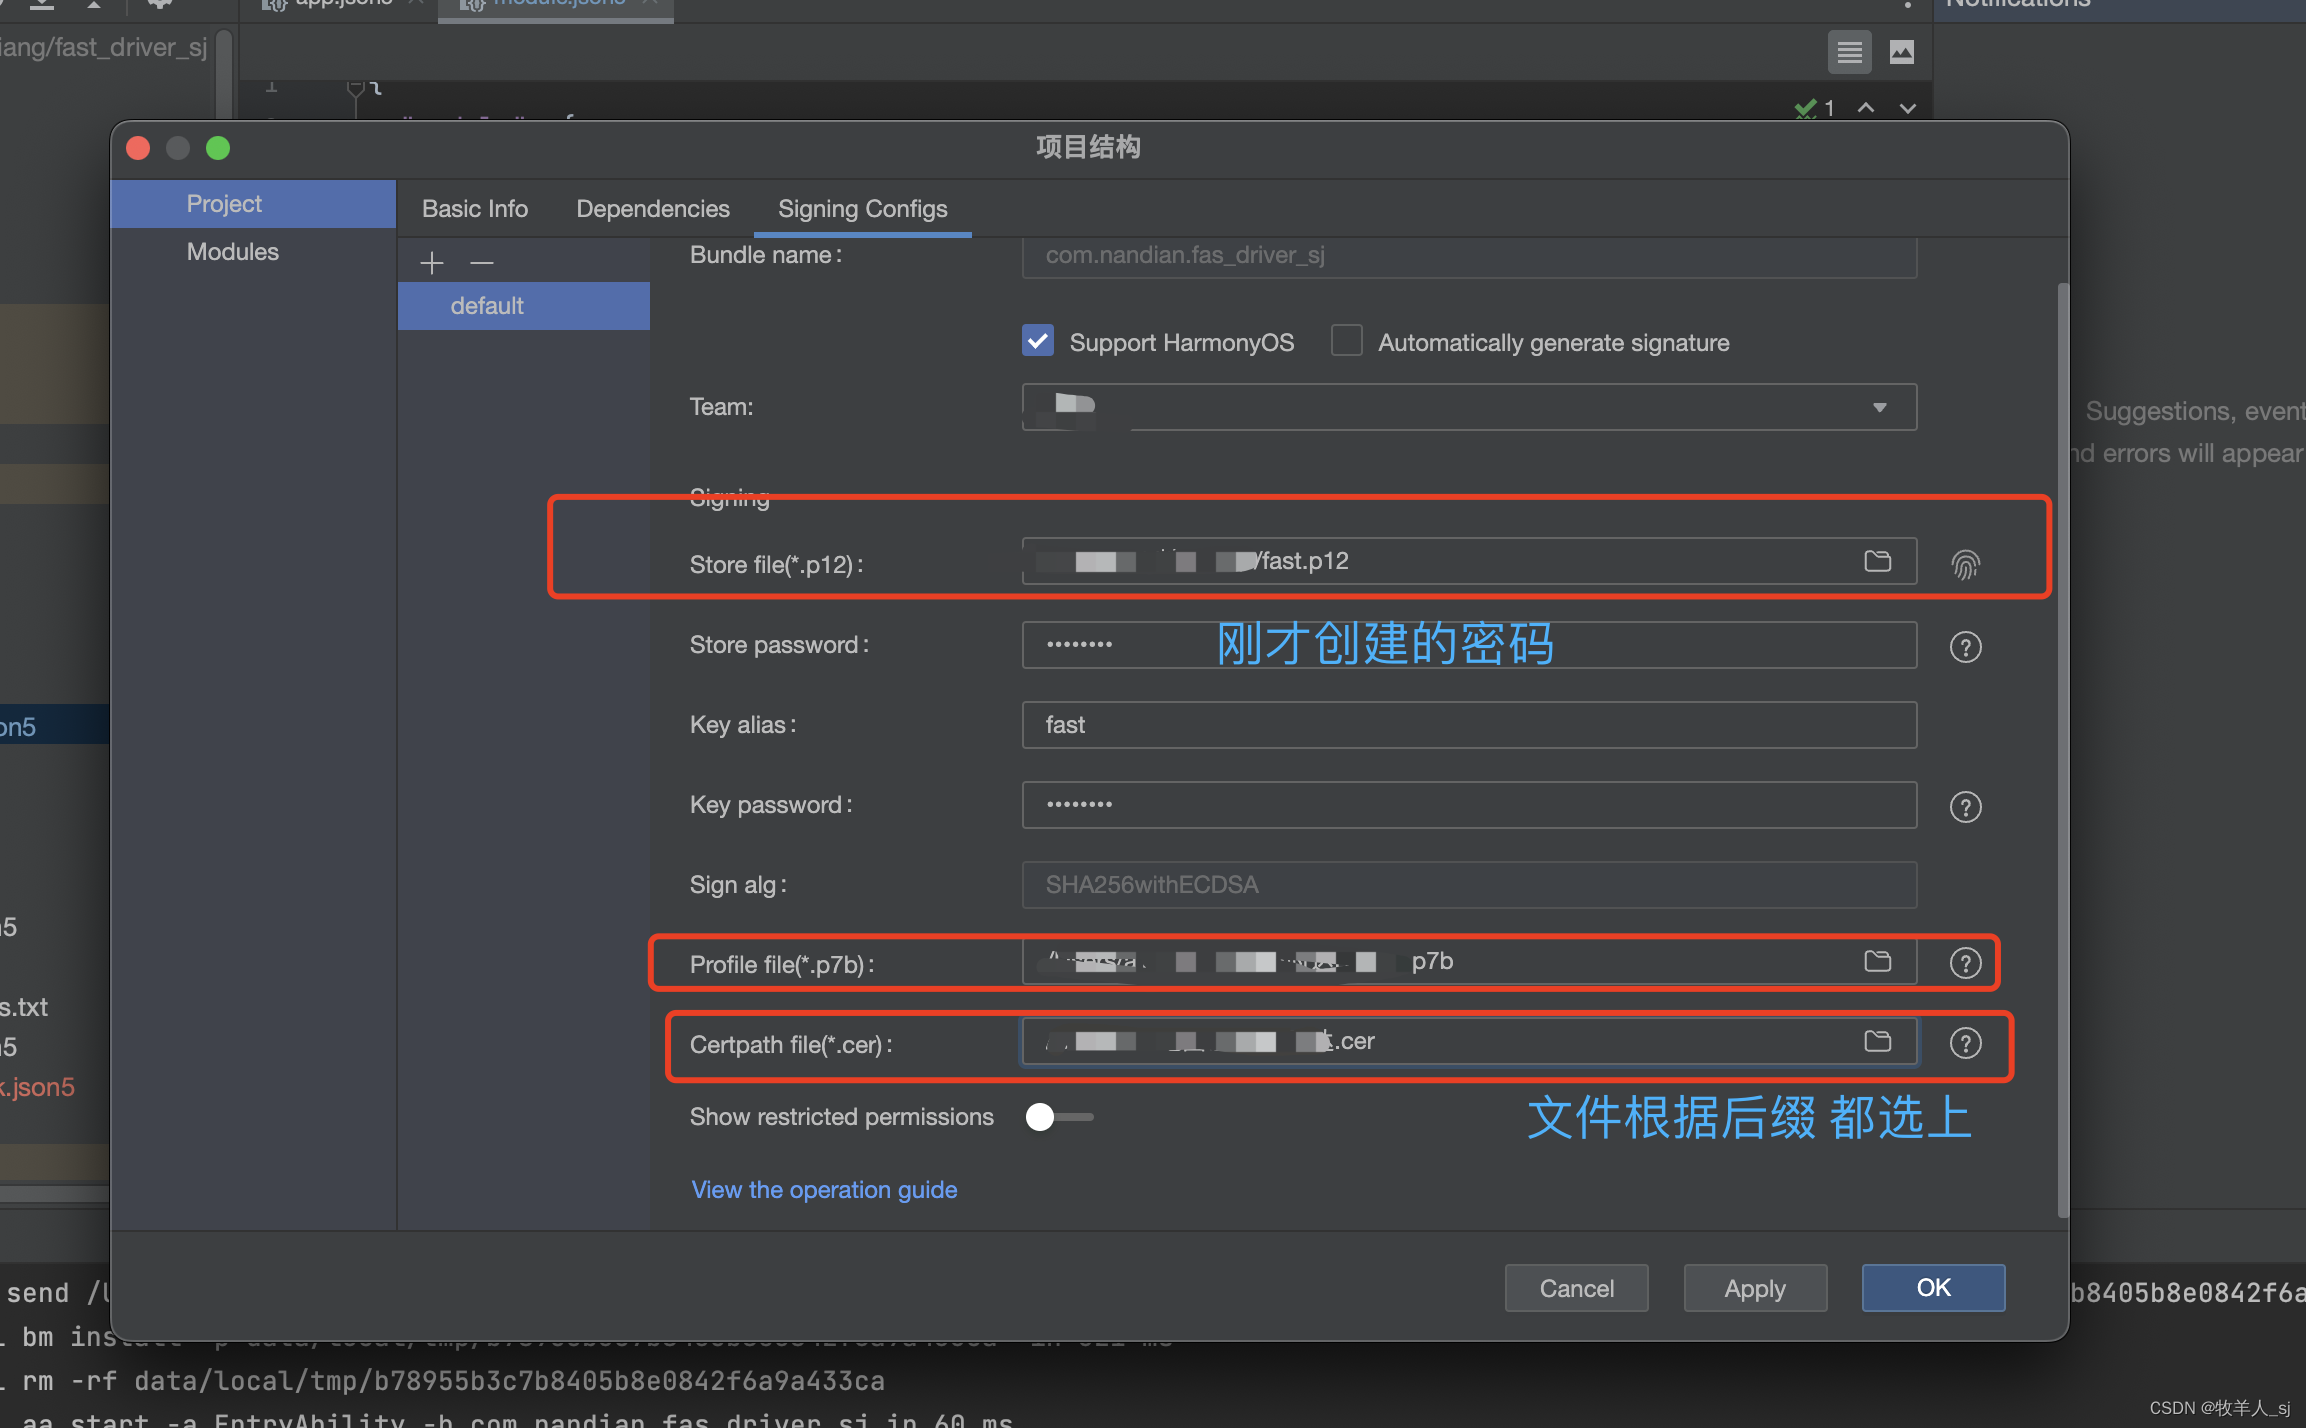Go to previous problem up arrow
The width and height of the screenshot is (2306, 1428).
1865,108
